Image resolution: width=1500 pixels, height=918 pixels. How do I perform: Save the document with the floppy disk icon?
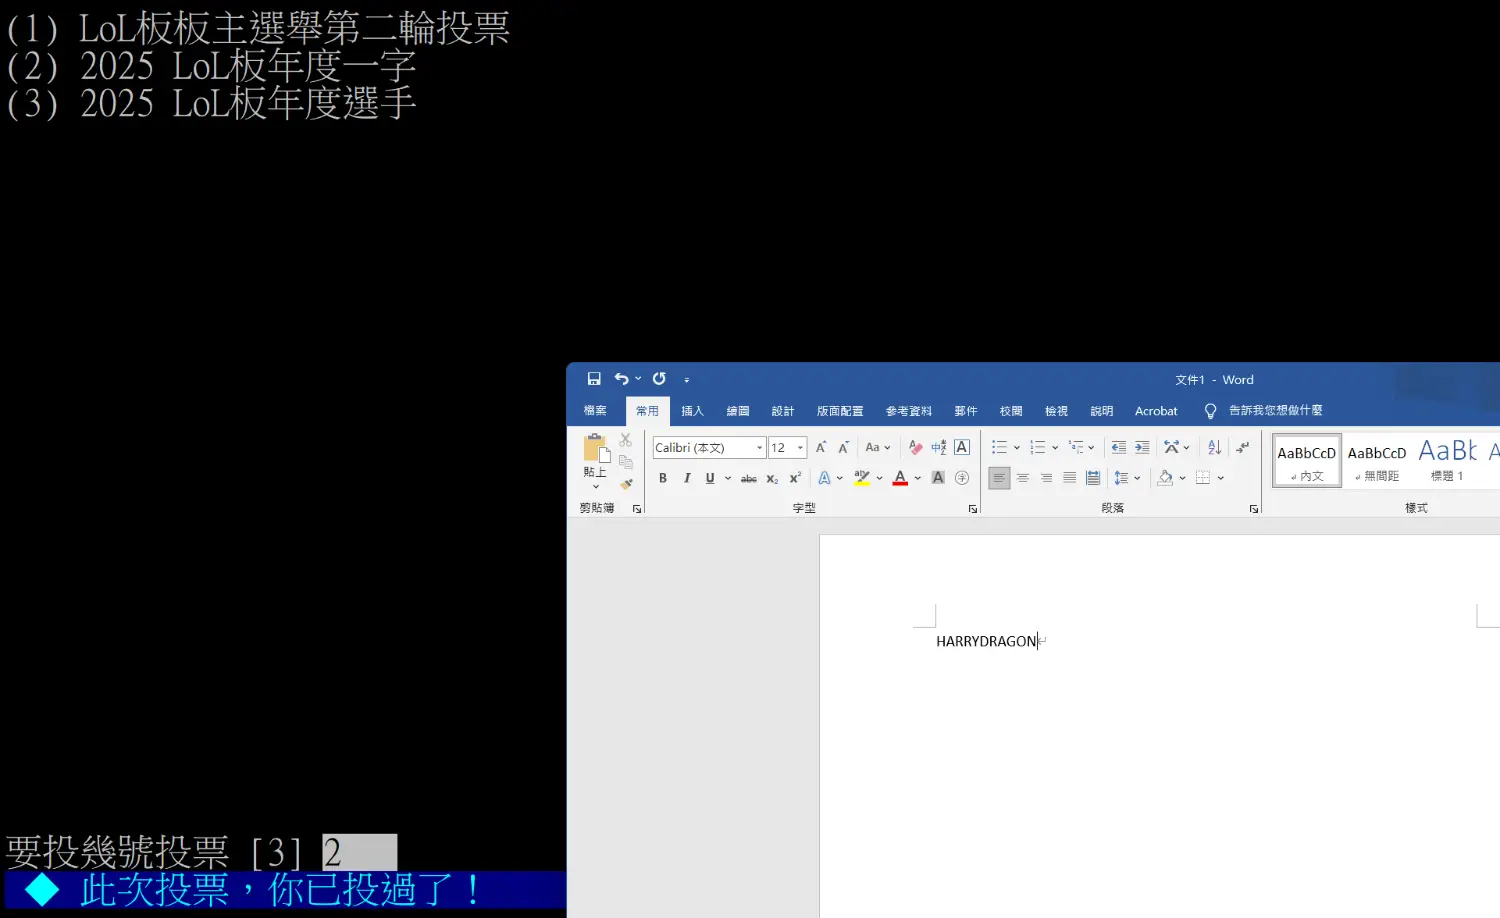[x=594, y=379]
